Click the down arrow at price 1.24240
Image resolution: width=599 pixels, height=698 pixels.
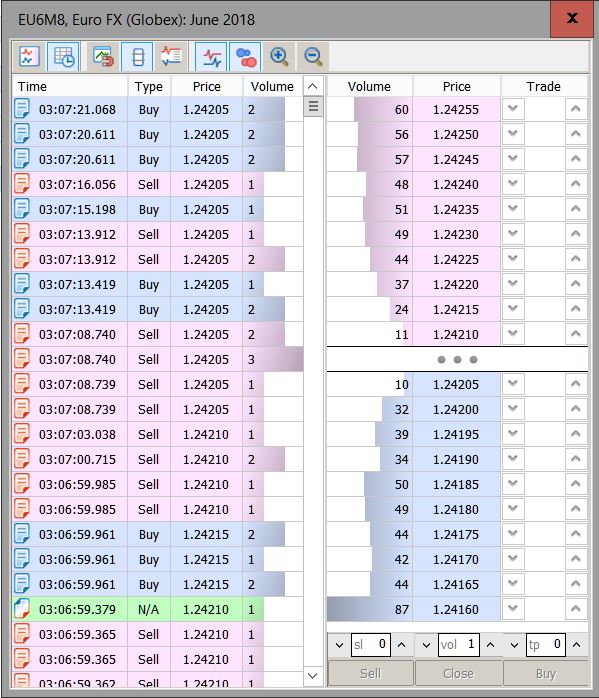(x=513, y=183)
